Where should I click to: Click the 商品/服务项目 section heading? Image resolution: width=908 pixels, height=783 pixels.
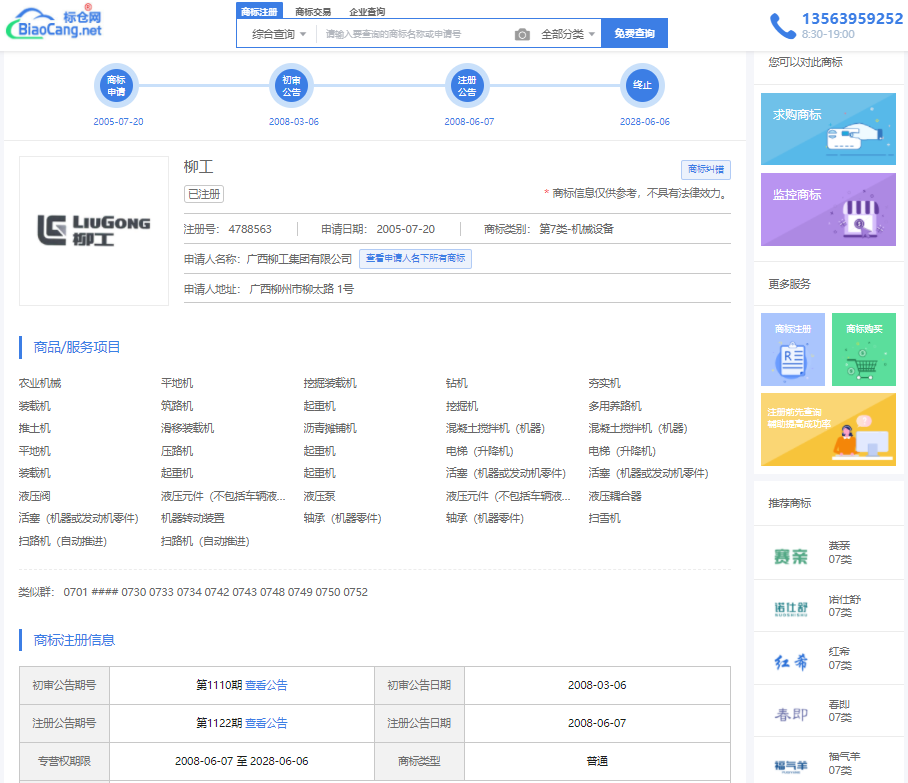tap(76, 347)
